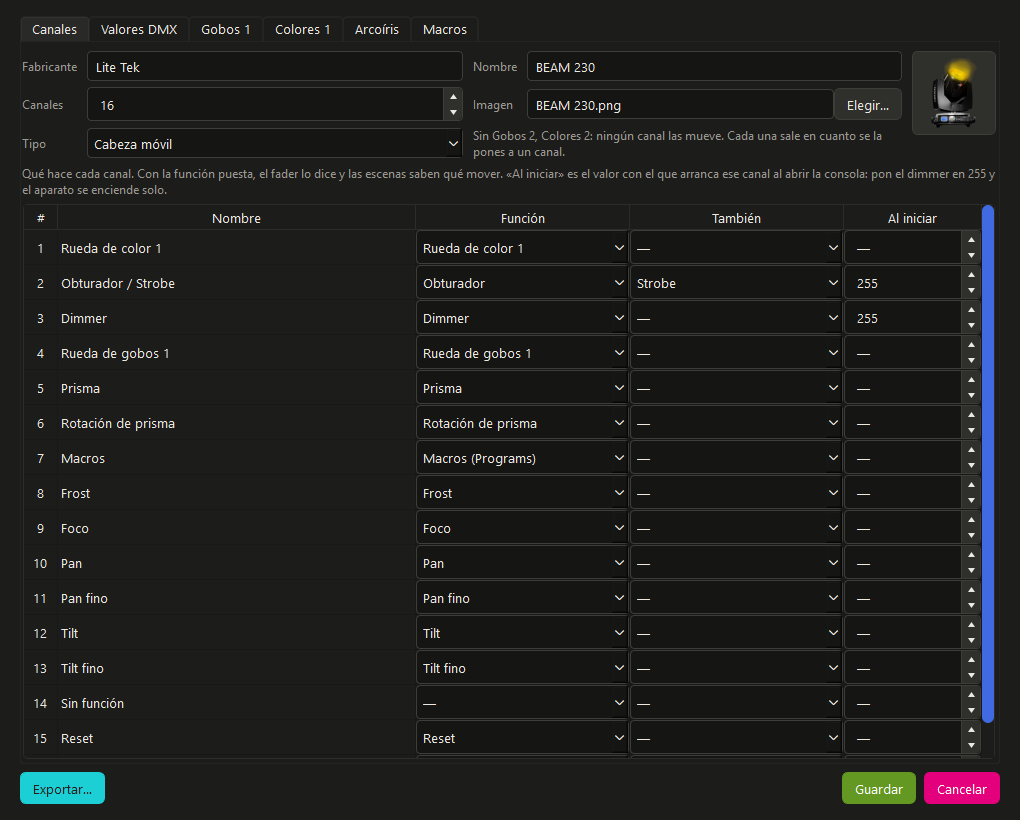Decrease Al iniciar value for Tilt row
The image size is (1020, 820).
(971, 641)
